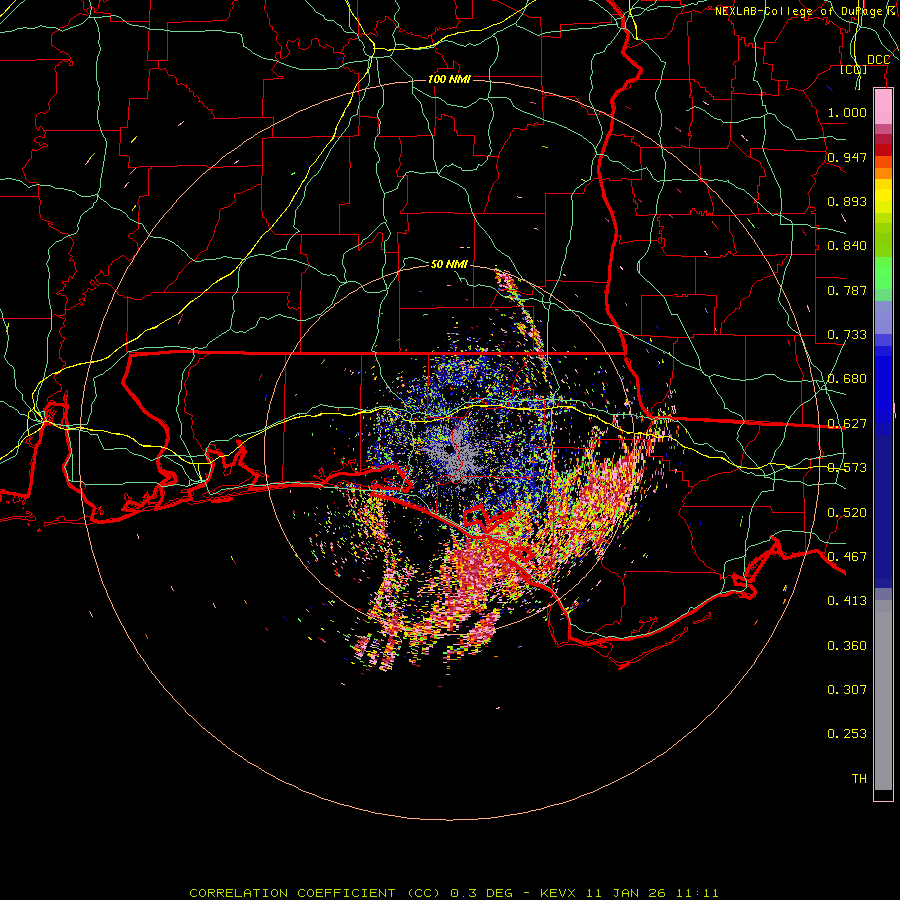
Task: Click the black radar site dot at center
Action: [448, 449]
